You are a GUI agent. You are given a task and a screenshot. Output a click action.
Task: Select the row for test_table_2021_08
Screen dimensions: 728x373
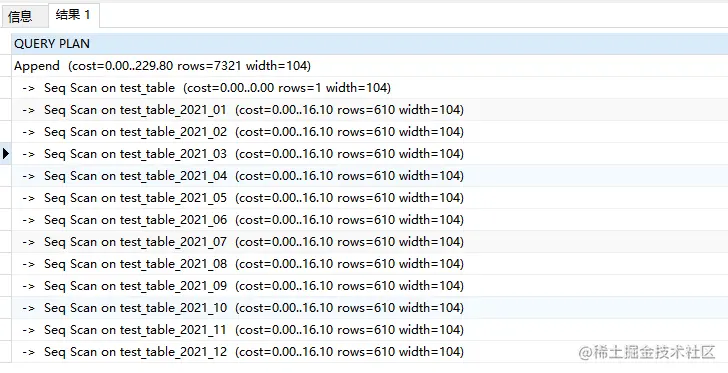tap(370, 263)
